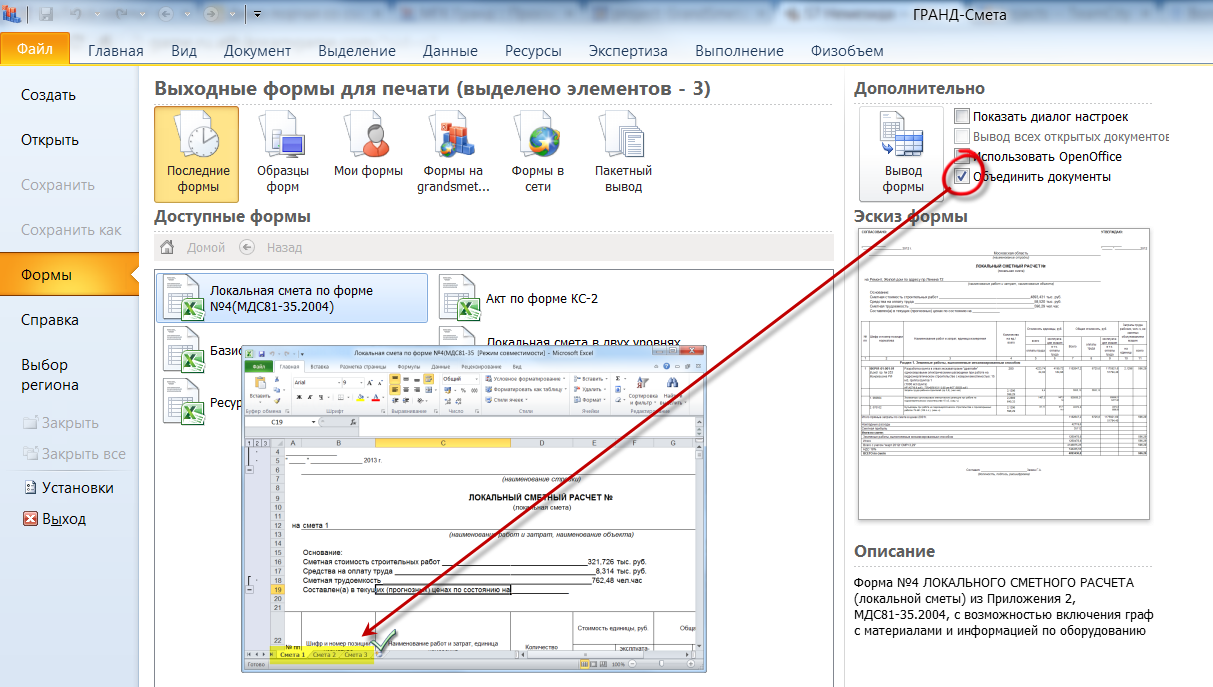This screenshot has height=687, width=1213.
Task: Open quick access toolbar customize dropdown
Action: 257,14
